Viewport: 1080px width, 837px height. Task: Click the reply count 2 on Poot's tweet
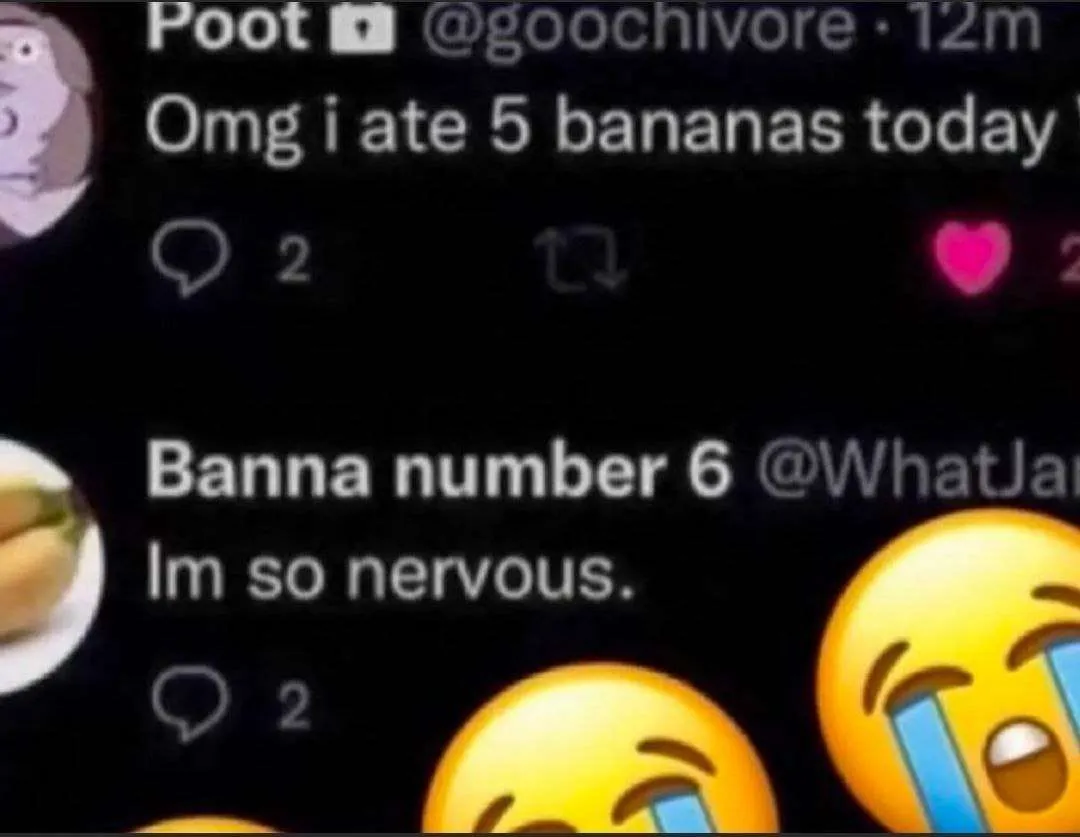click(x=293, y=262)
